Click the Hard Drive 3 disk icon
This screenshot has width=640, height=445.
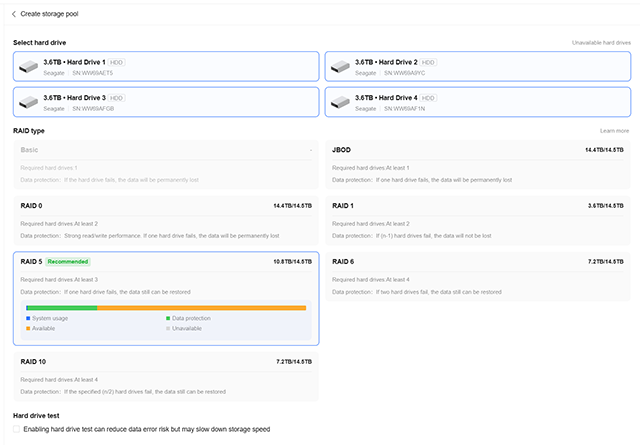click(x=28, y=102)
